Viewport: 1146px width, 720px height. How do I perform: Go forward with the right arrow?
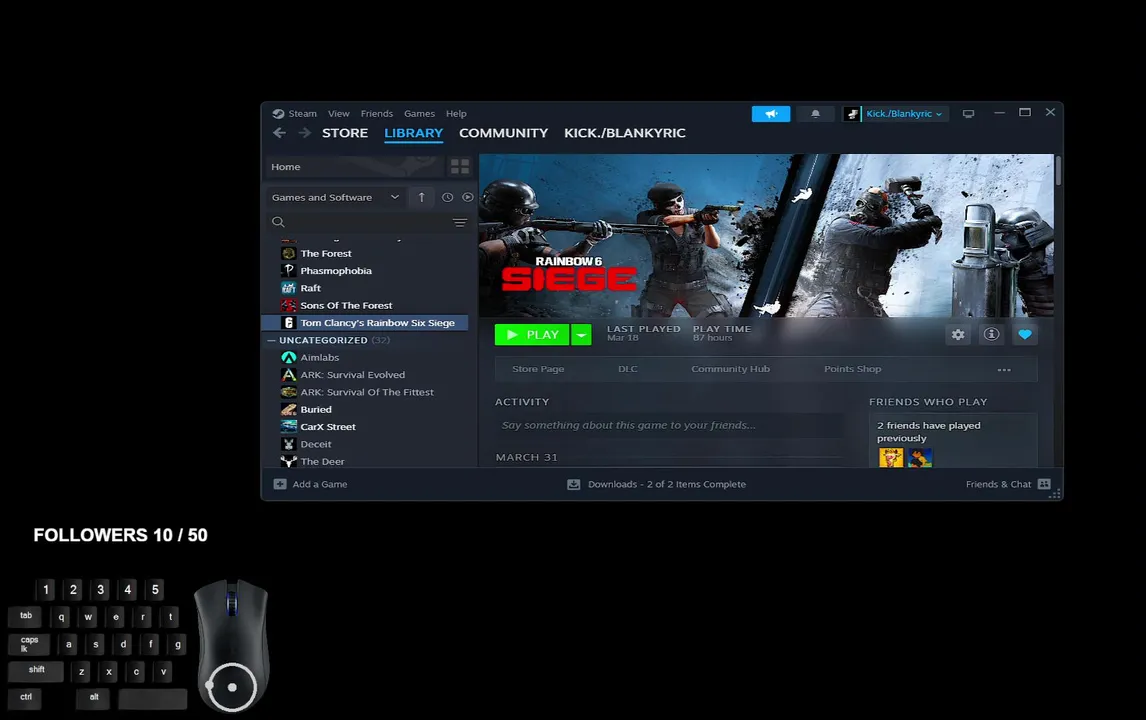pos(305,133)
